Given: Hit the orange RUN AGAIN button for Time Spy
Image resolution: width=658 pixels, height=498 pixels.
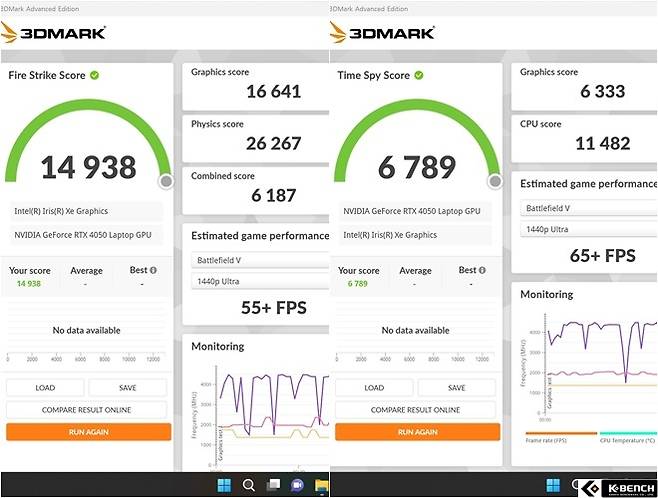Looking at the screenshot, I should point(416,432).
